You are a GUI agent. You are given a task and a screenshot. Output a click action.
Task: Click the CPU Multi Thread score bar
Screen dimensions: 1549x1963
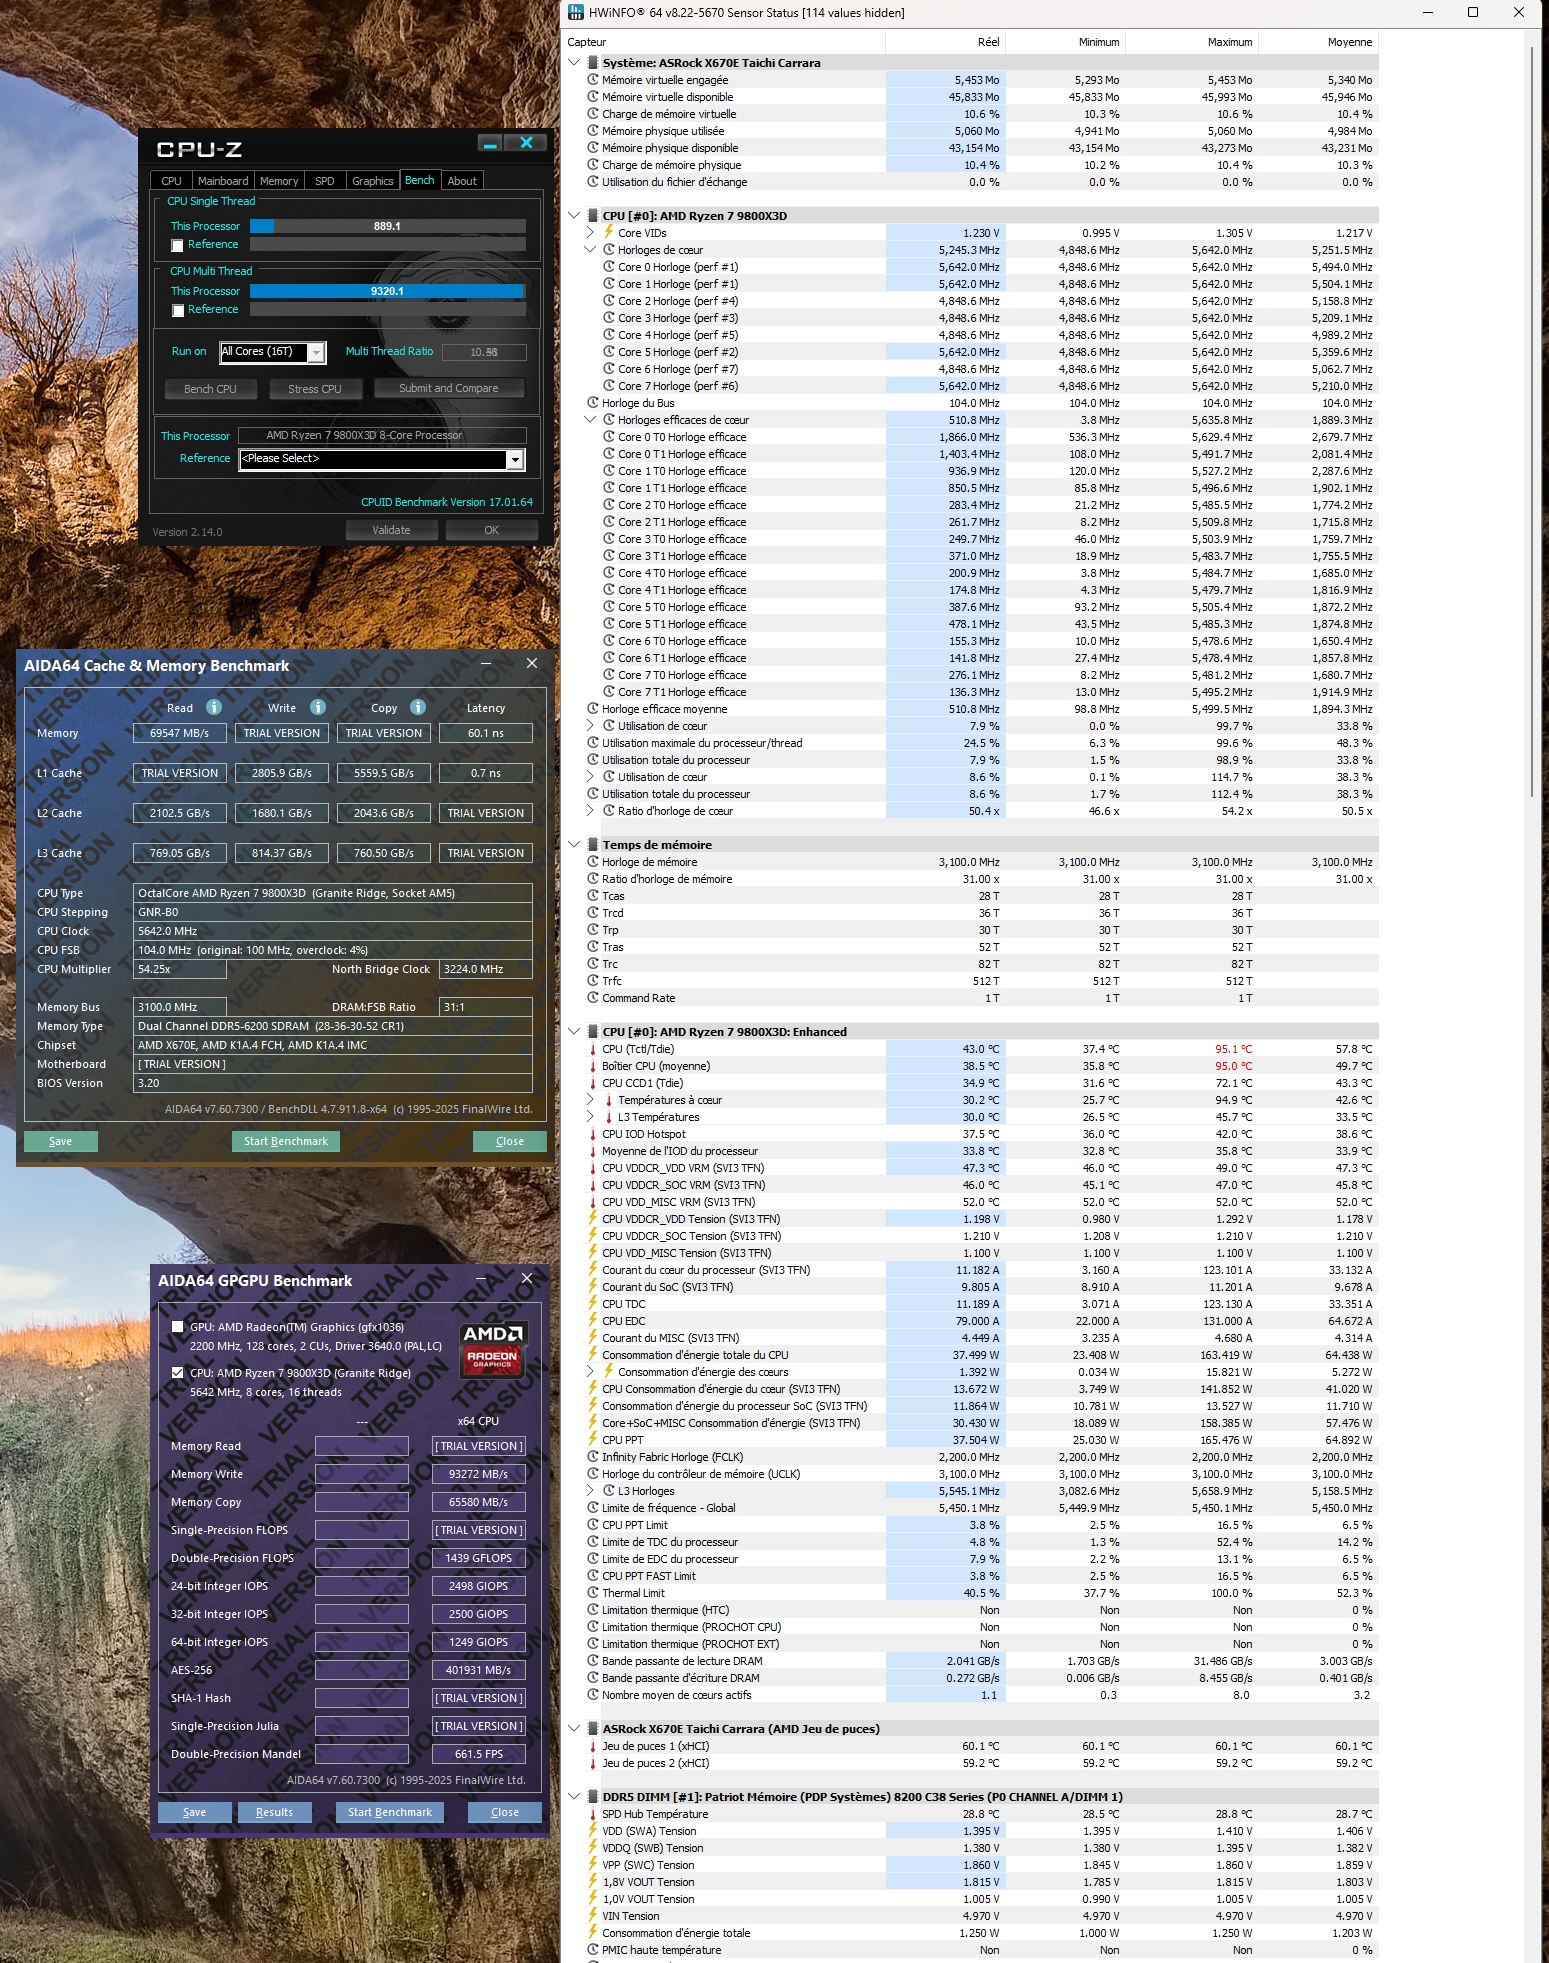click(387, 291)
